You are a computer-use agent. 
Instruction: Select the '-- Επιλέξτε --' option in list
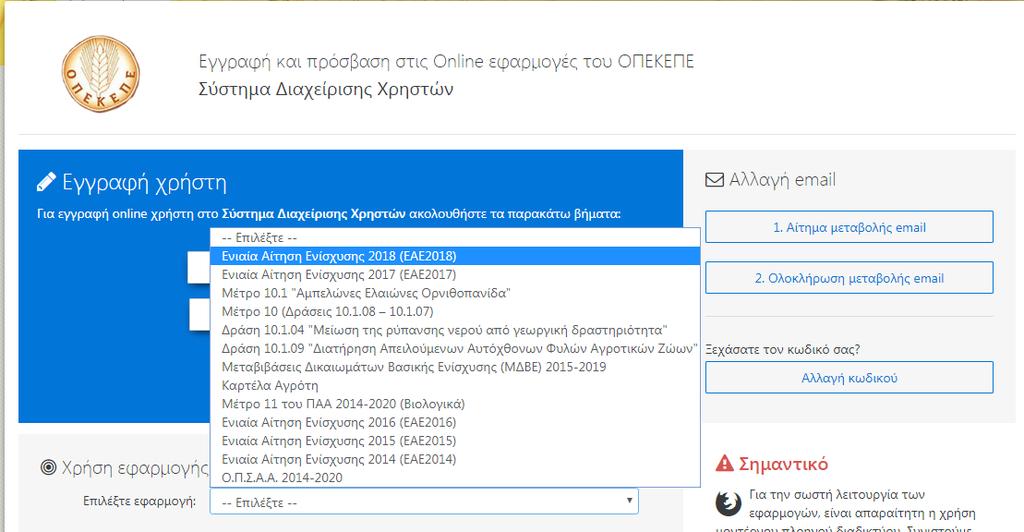click(455, 238)
